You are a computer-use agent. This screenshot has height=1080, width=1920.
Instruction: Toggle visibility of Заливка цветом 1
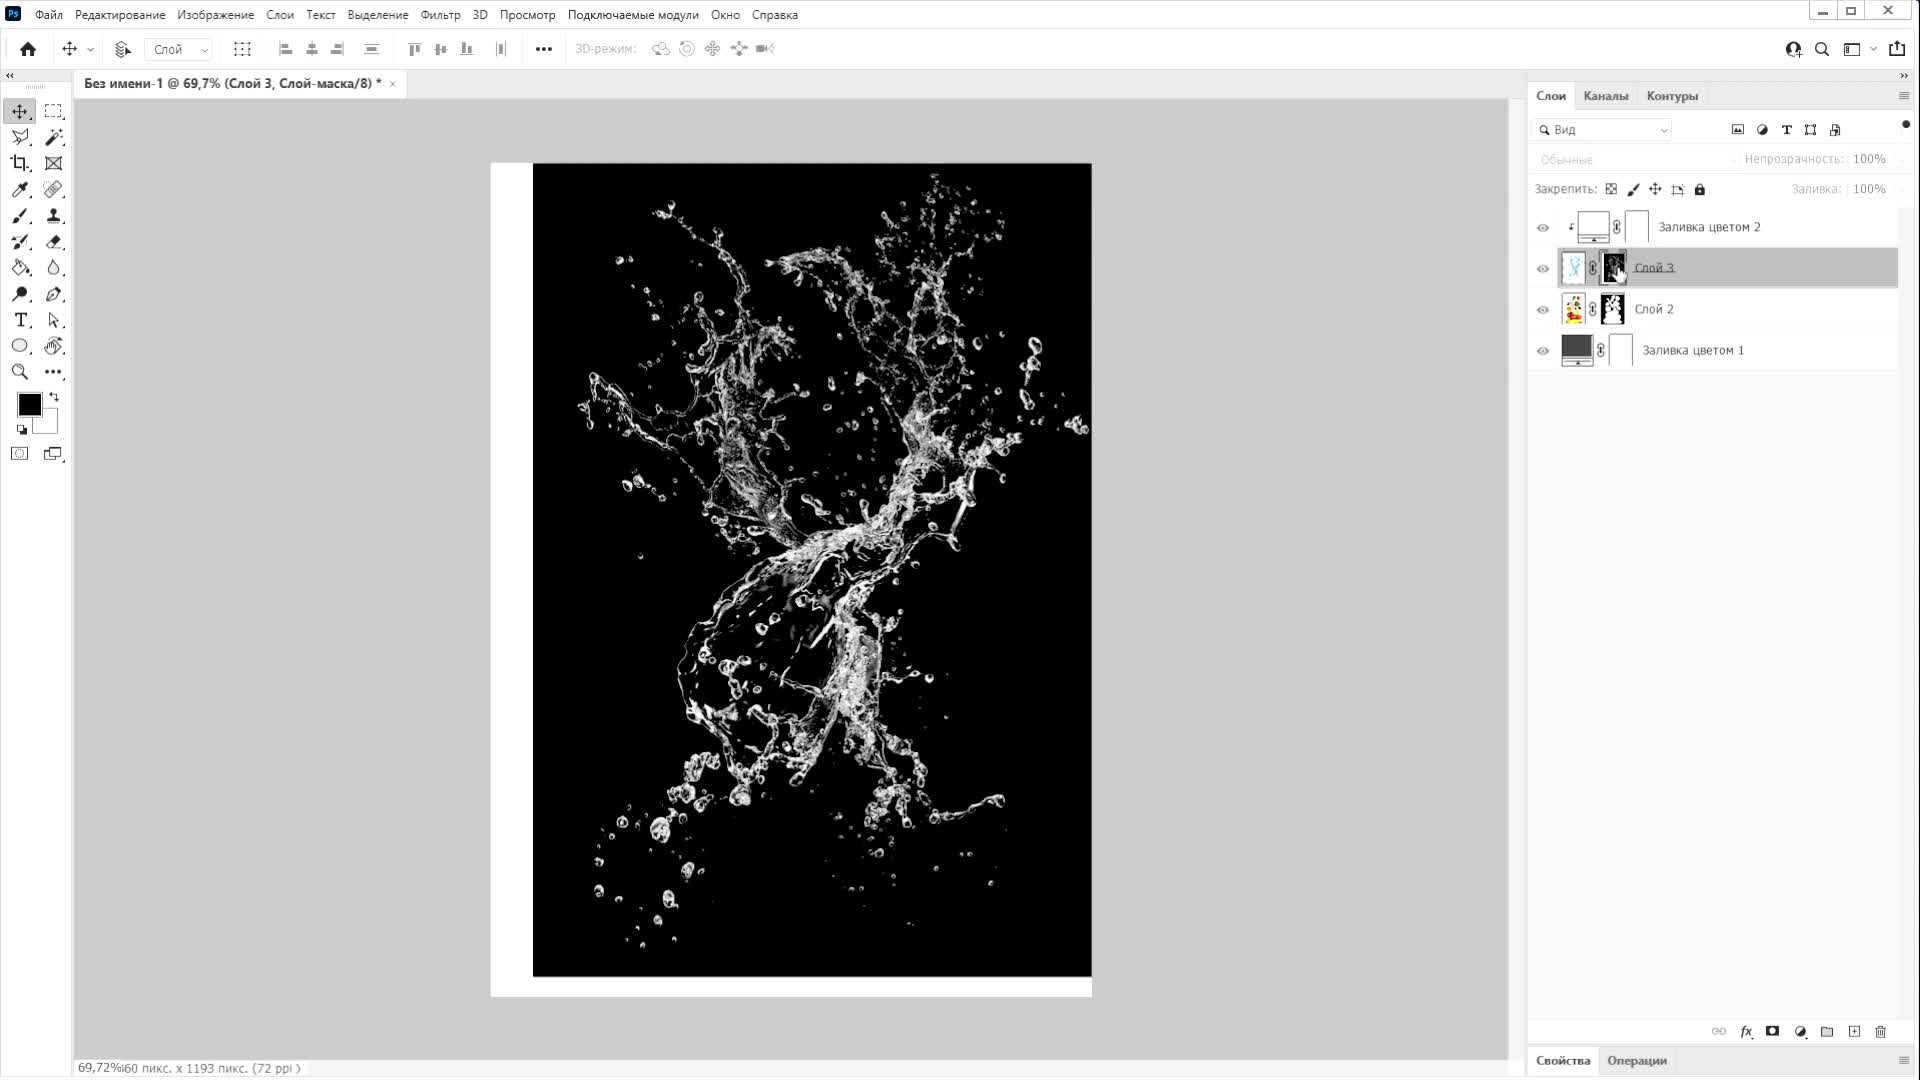1542,351
